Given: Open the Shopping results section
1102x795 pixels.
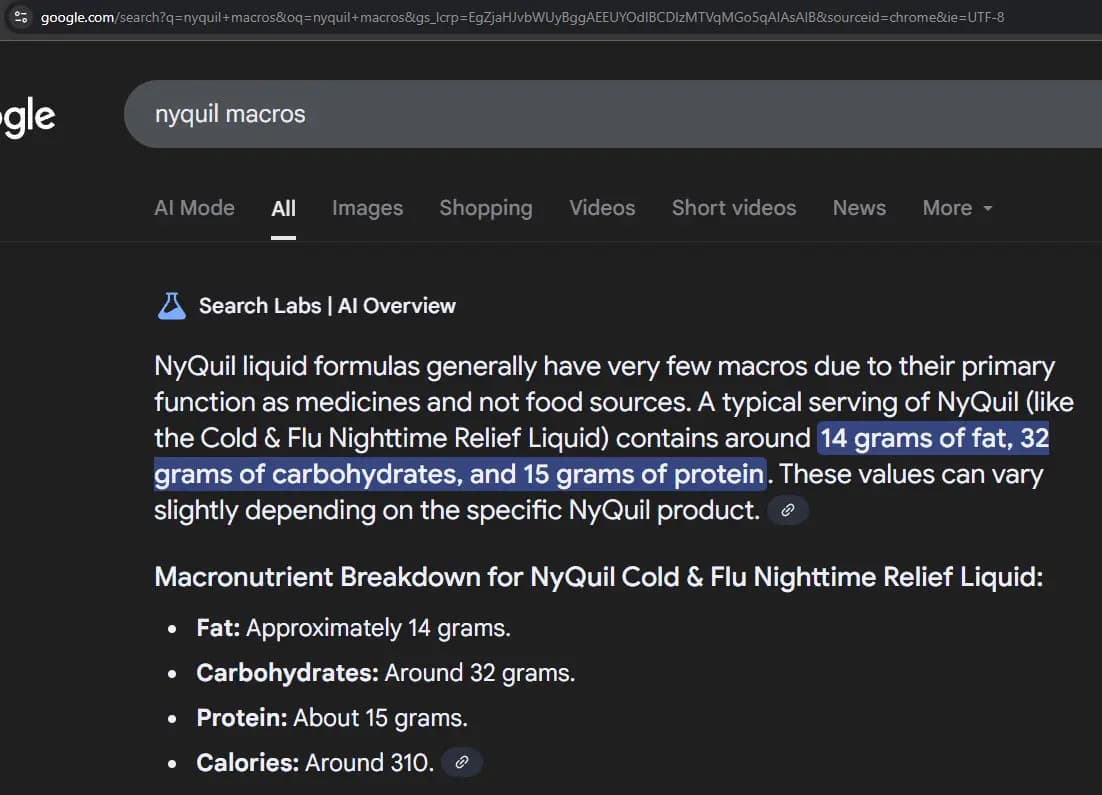Looking at the screenshot, I should click(x=486, y=208).
